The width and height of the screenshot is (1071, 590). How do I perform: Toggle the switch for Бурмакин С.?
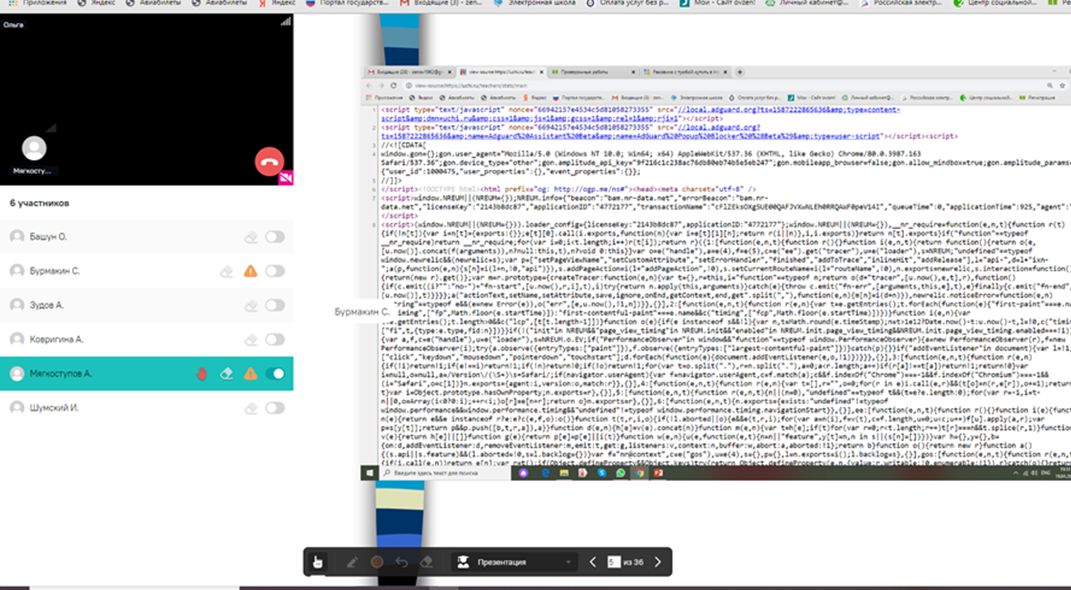(275, 271)
